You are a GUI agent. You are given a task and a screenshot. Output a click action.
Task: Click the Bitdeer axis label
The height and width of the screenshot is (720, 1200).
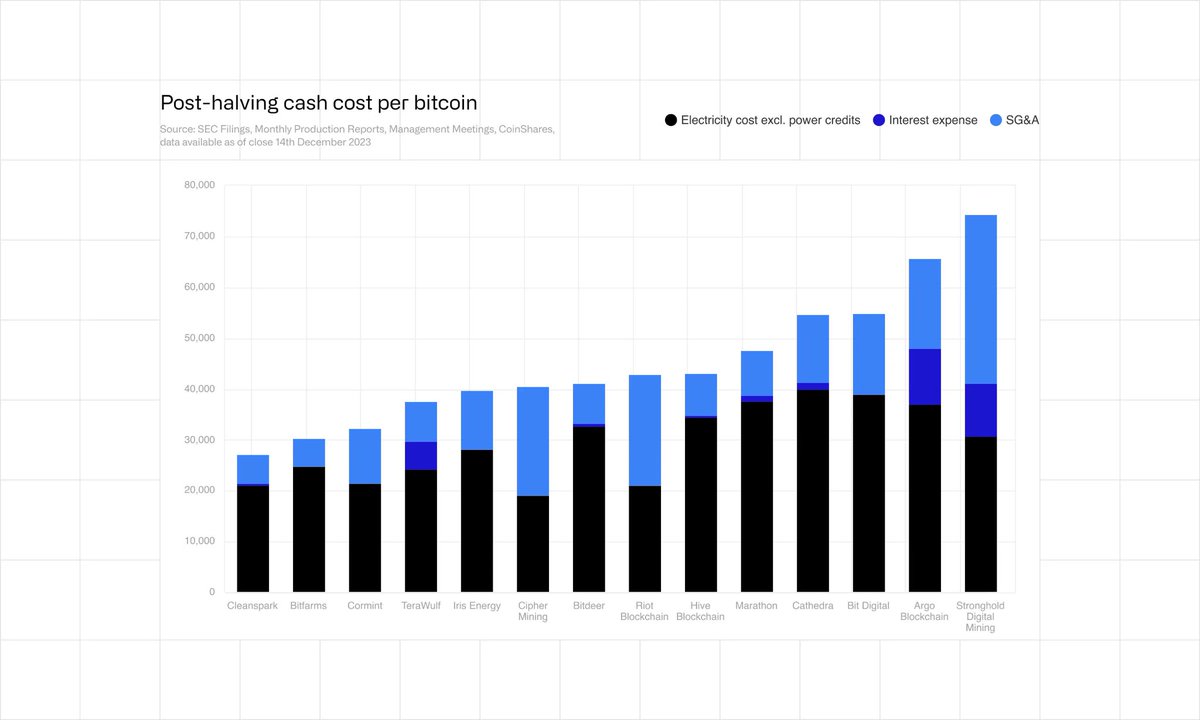588,606
